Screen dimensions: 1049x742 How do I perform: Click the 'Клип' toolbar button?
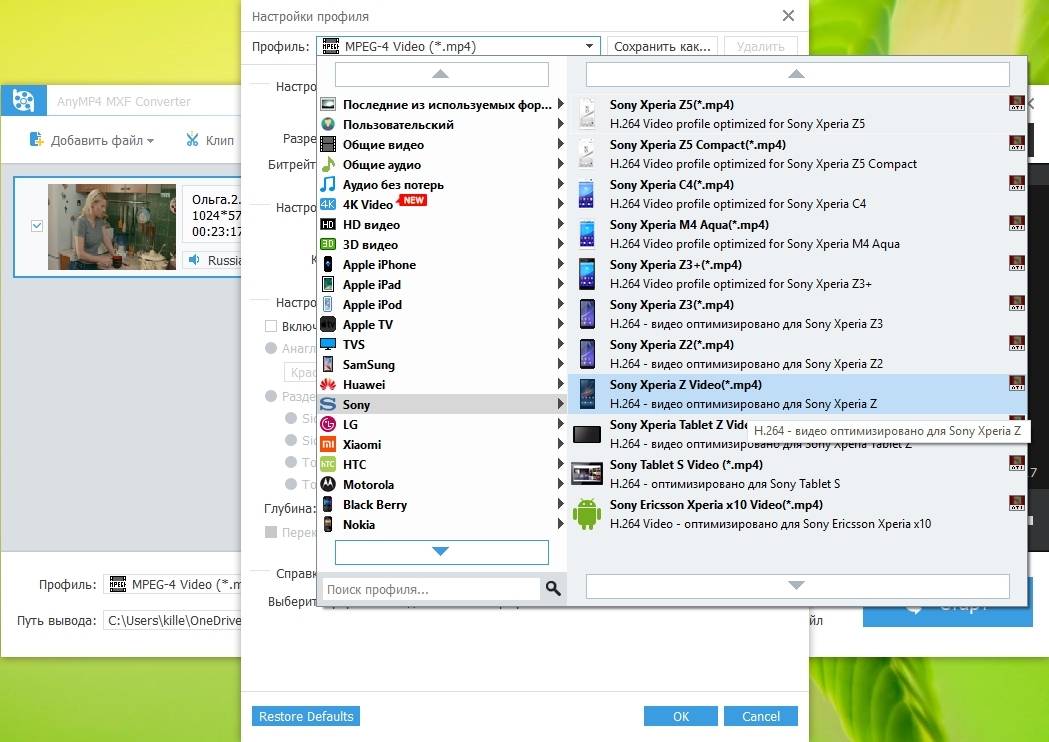[x=209, y=140]
